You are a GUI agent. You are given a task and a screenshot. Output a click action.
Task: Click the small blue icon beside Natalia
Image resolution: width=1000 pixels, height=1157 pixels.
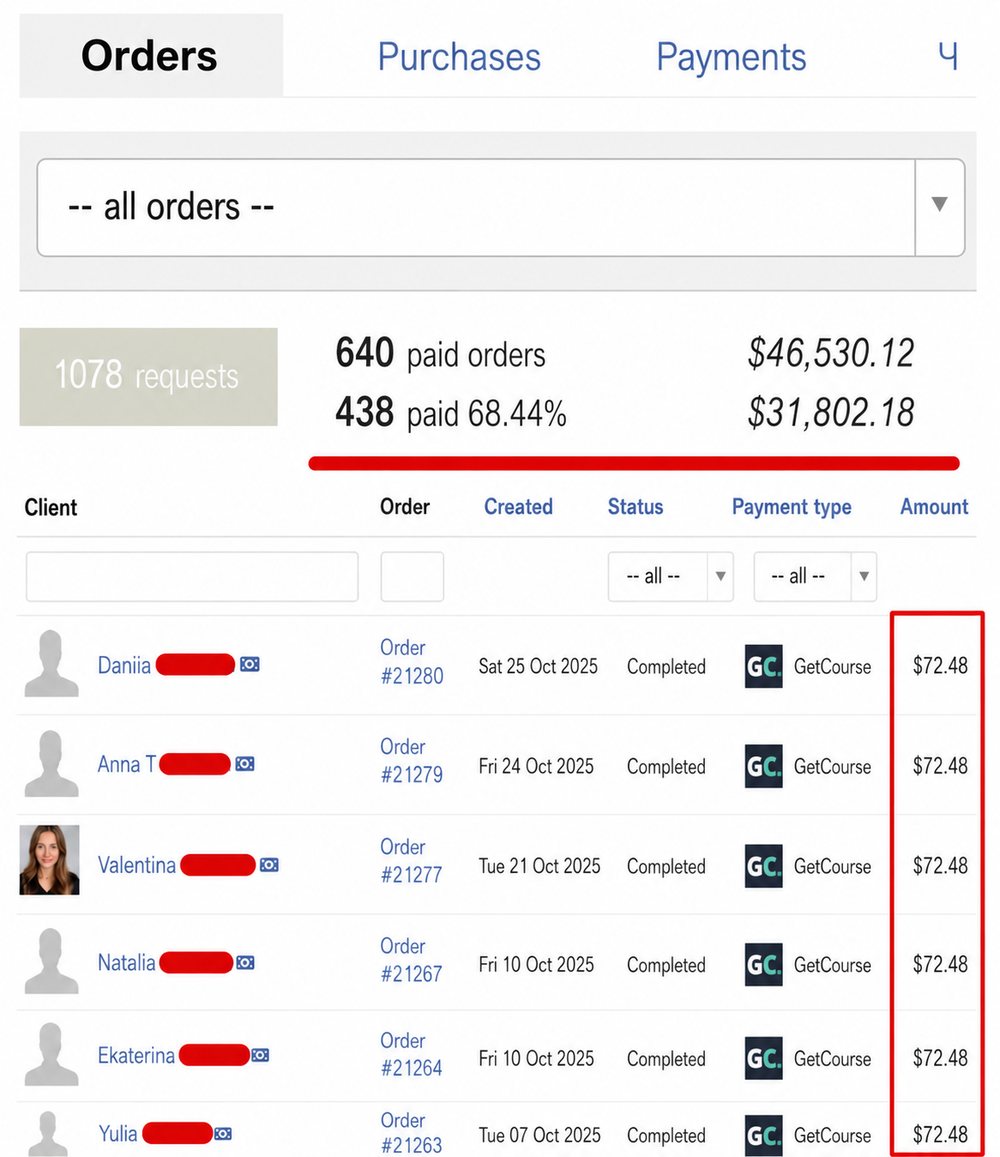point(245,962)
